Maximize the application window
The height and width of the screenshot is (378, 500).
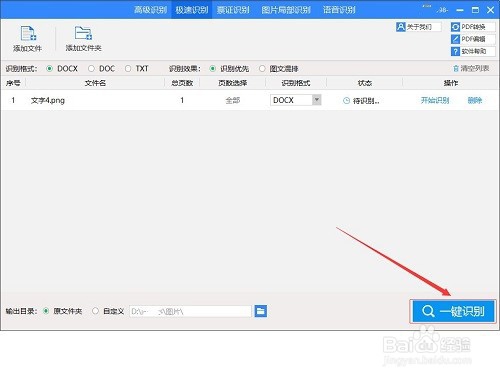(x=475, y=10)
